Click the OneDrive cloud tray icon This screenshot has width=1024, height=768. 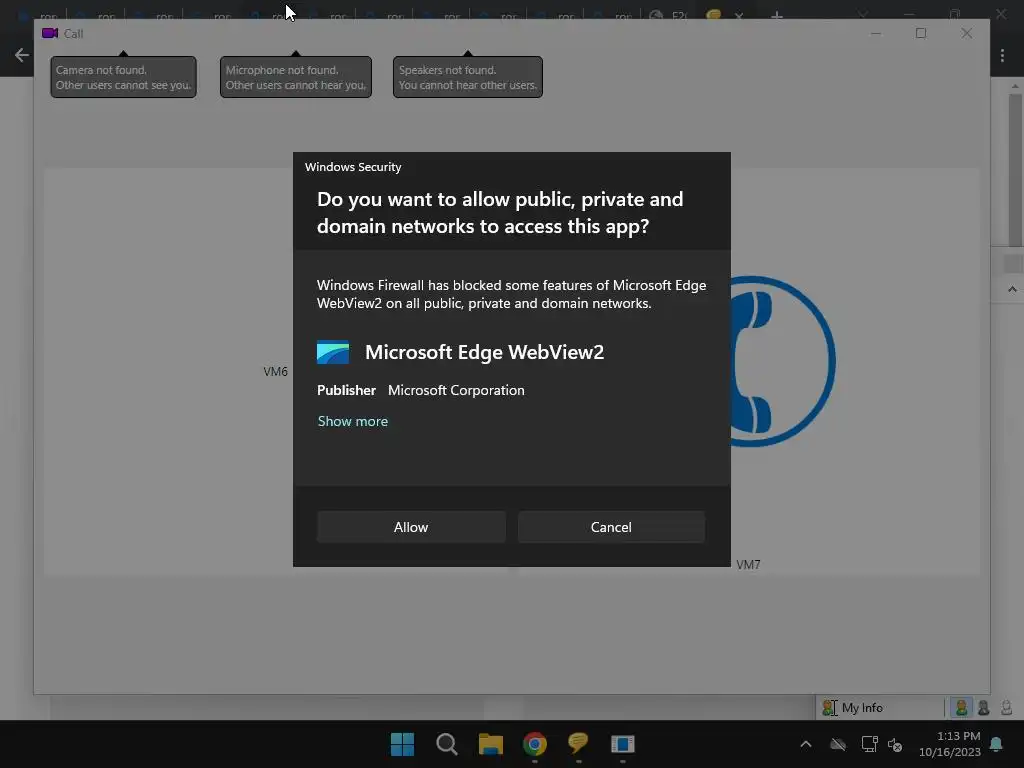(x=838, y=744)
